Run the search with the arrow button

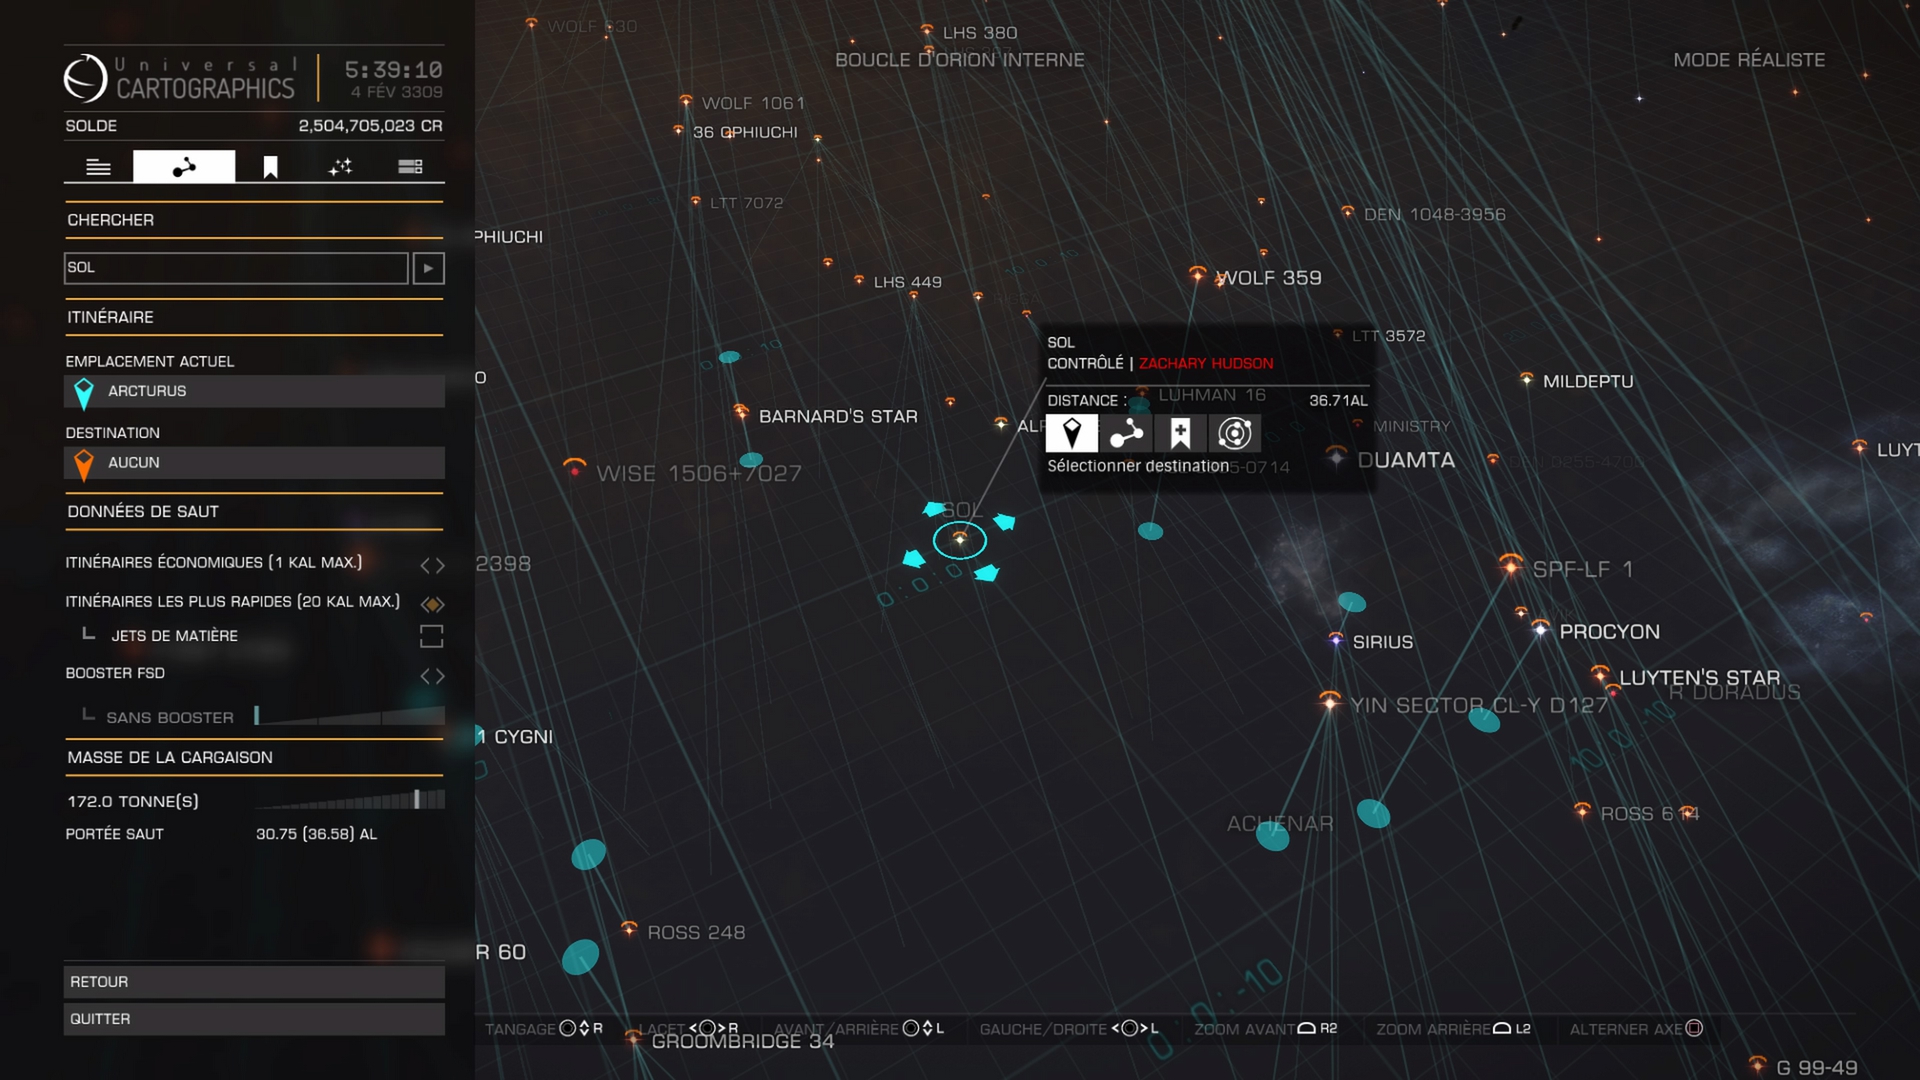429,268
